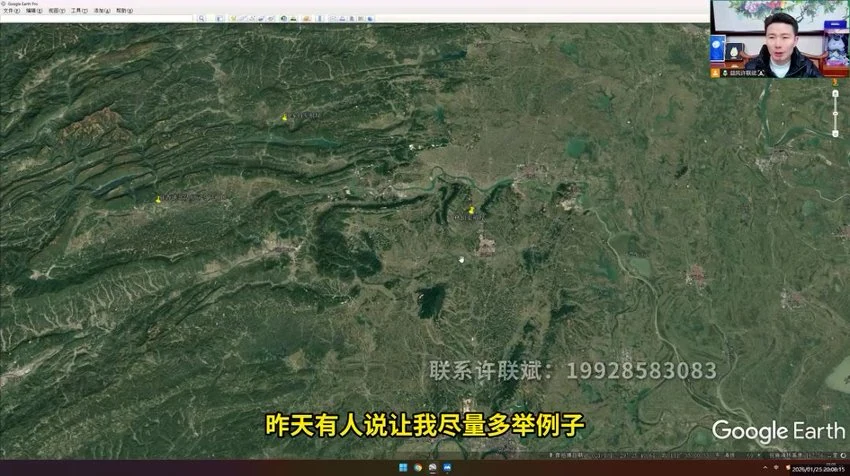
Task: Toggle sunlight across the landscape
Action: pos(295,18)
